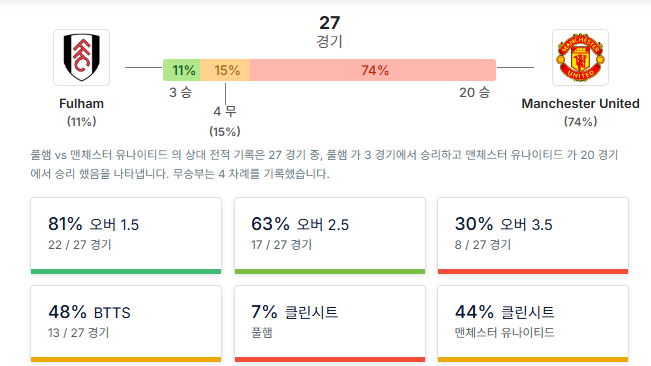Click the head-to-head summary paragraph text
The width and height of the screenshot is (651, 366).
click(324, 164)
